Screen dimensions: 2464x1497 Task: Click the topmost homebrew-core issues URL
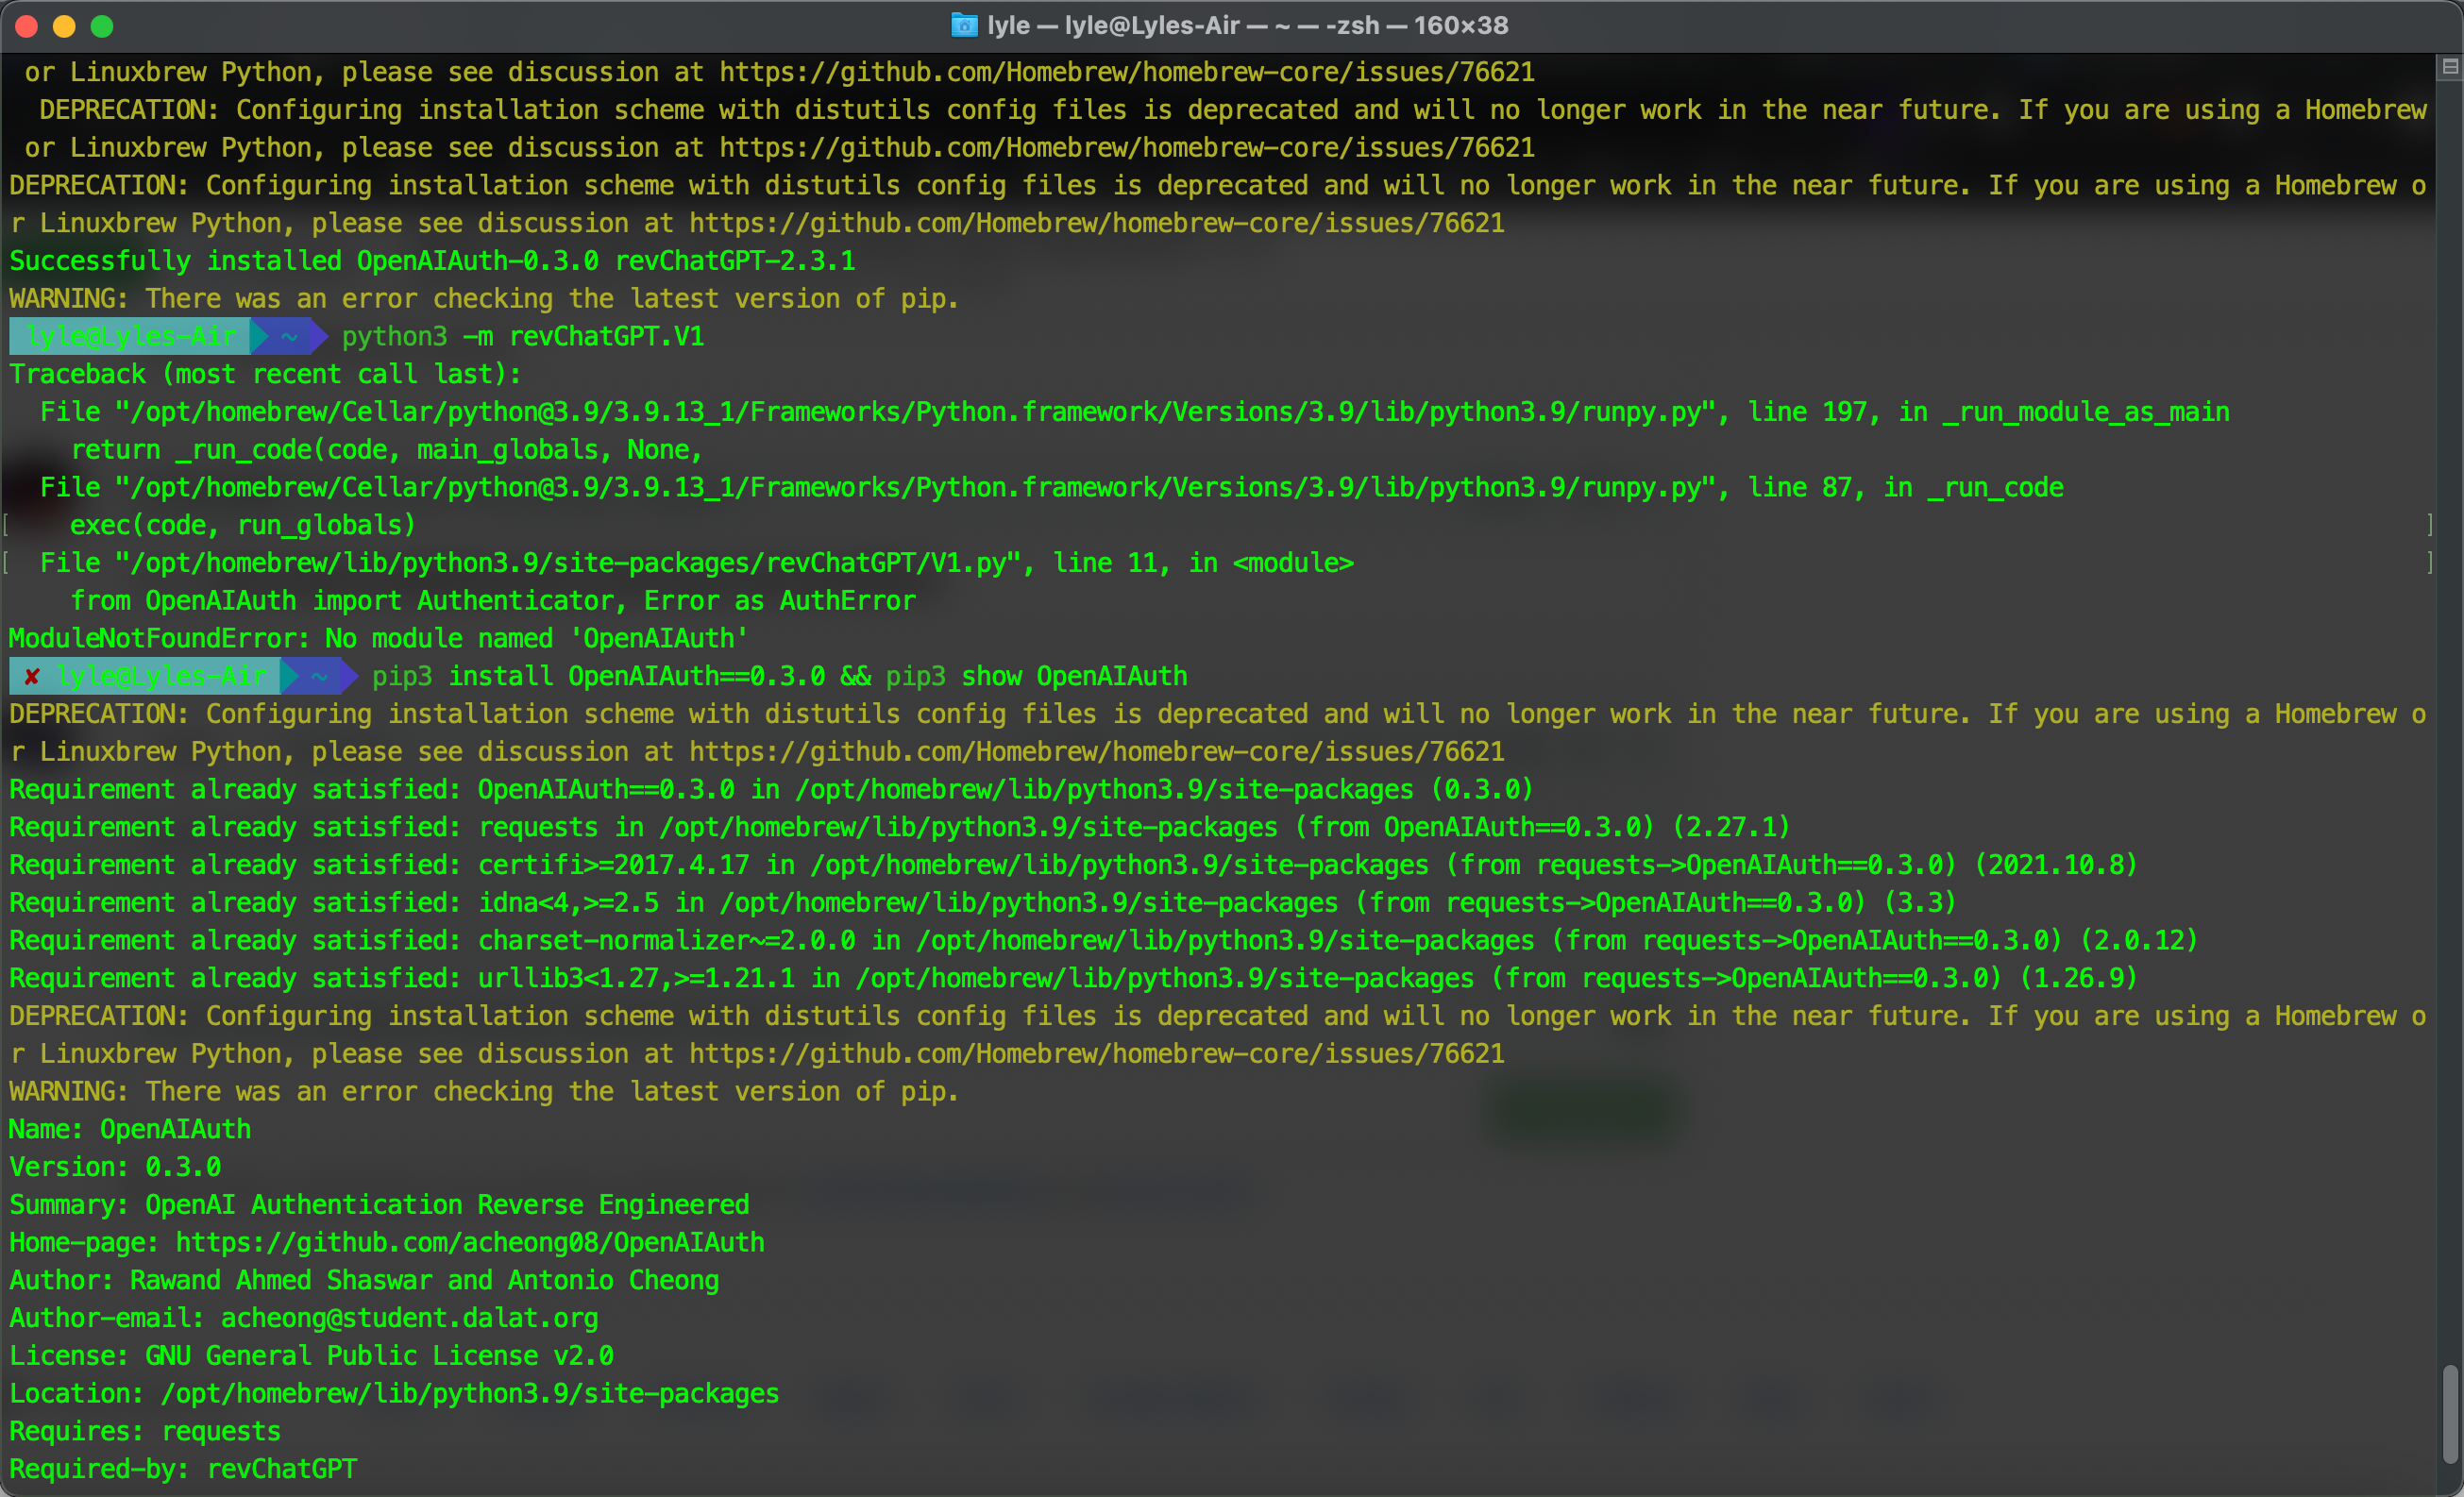coord(1124,71)
